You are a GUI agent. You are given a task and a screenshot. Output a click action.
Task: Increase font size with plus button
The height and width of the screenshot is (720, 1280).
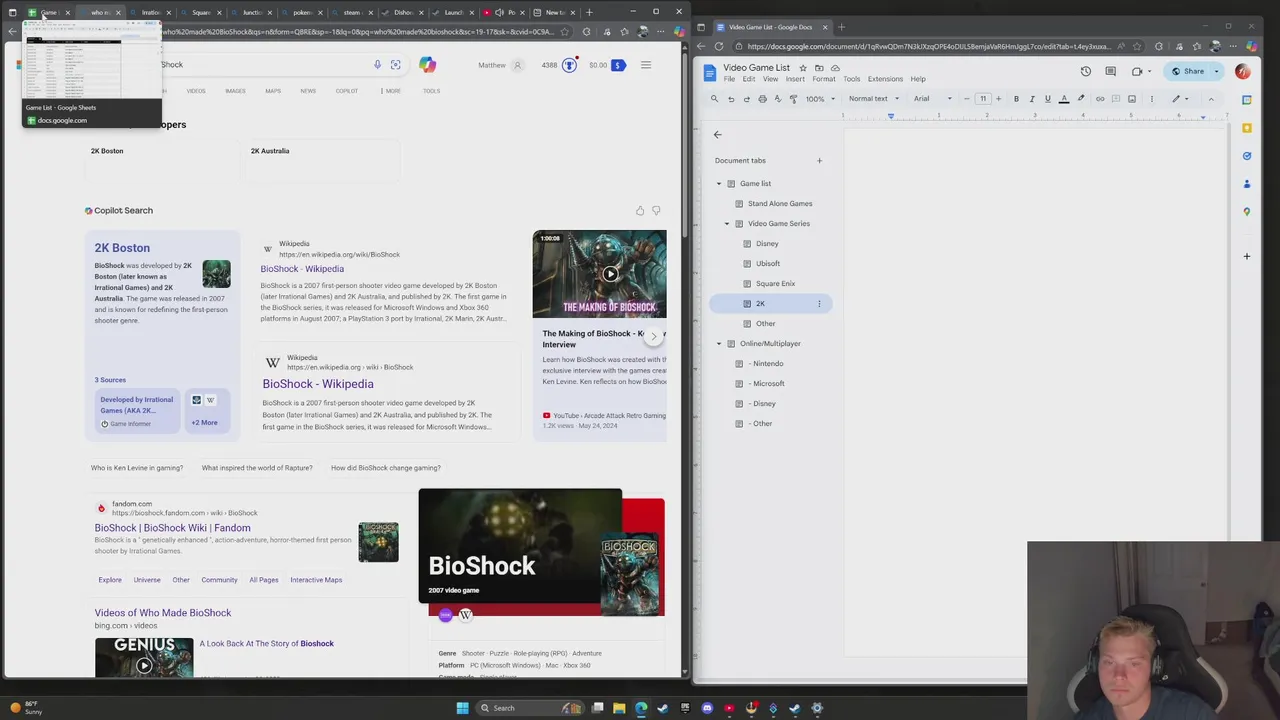(x=999, y=99)
